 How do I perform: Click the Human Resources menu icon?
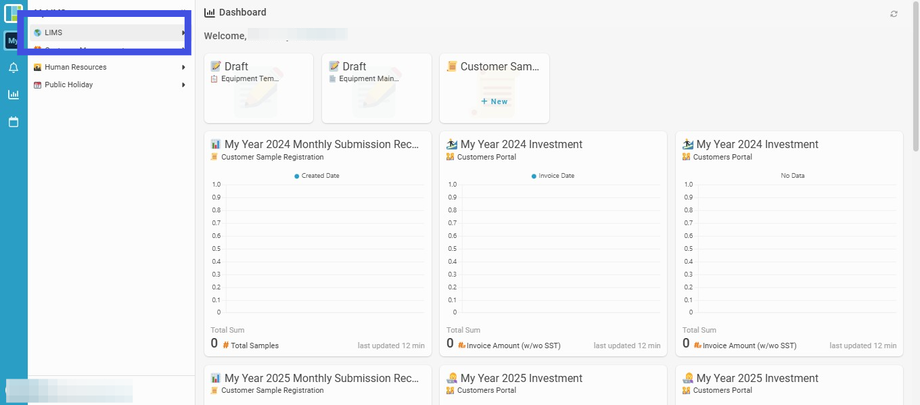pyautogui.click(x=38, y=67)
